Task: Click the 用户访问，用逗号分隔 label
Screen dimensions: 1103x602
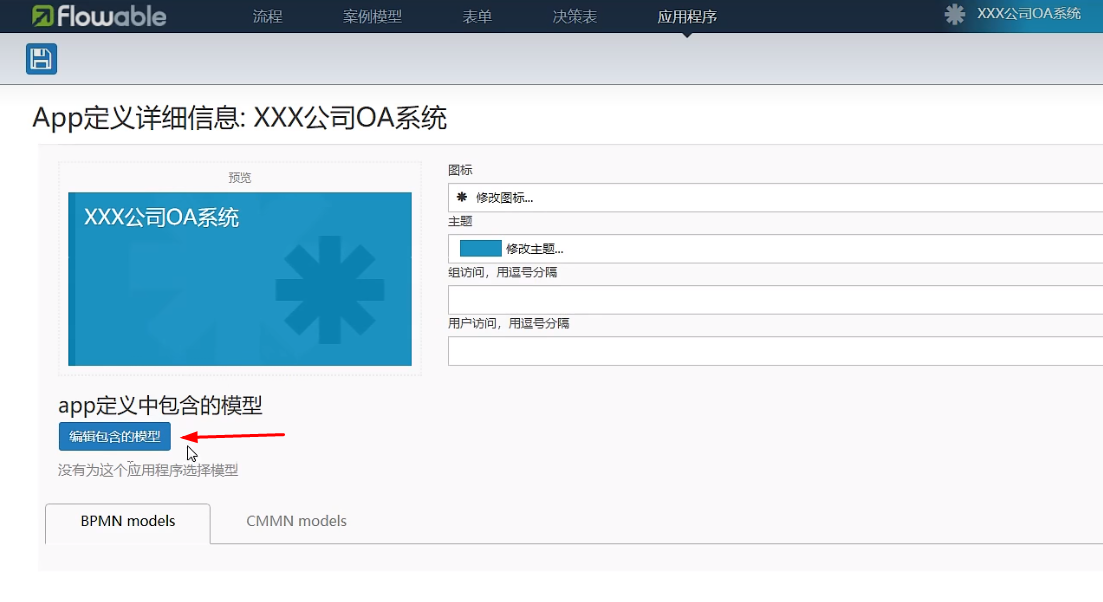Action: coord(509,324)
